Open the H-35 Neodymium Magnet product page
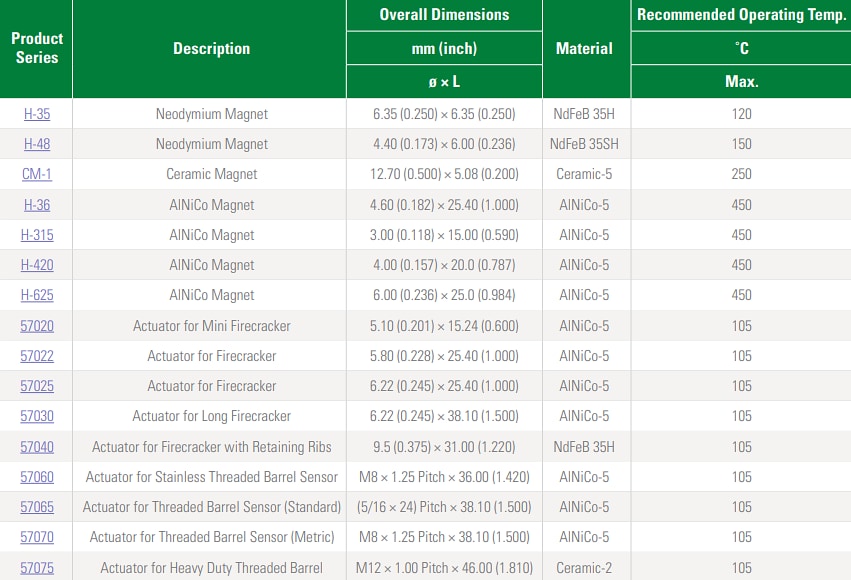The width and height of the screenshot is (851, 580). (36, 114)
